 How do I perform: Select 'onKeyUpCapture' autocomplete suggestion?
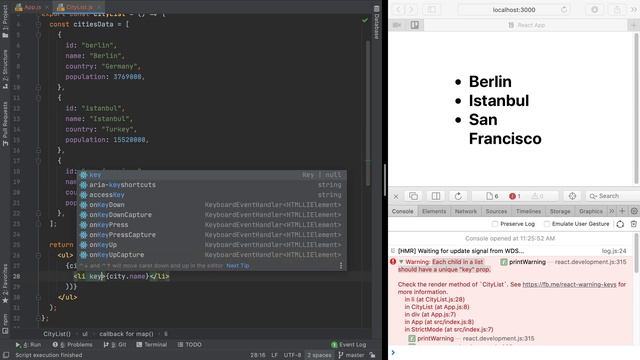(x=212, y=255)
